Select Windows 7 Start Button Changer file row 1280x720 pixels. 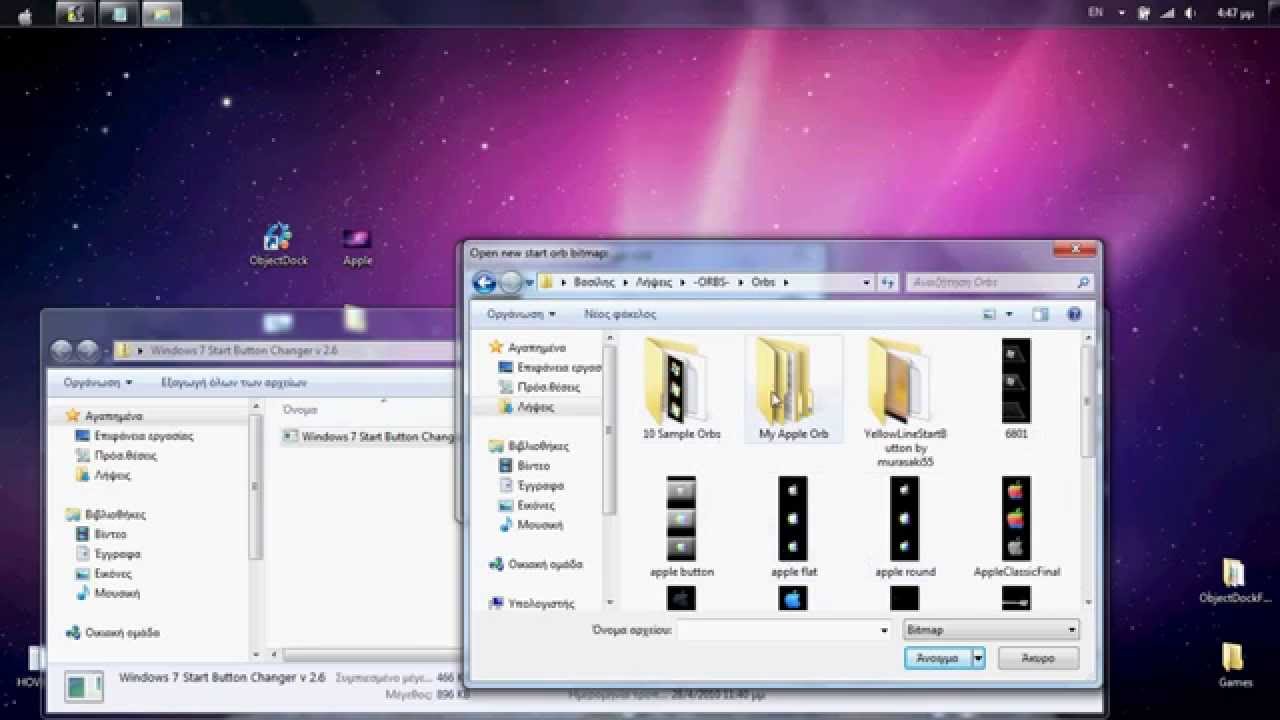(369, 437)
